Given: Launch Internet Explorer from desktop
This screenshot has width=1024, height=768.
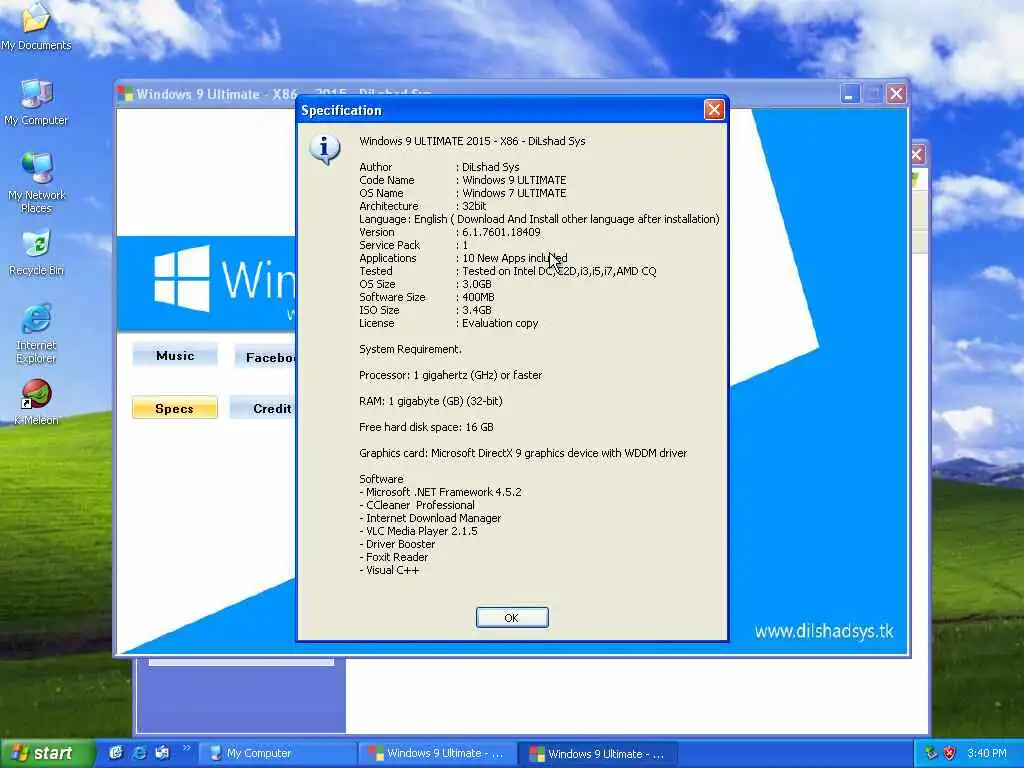Looking at the screenshot, I should (x=36, y=333).
